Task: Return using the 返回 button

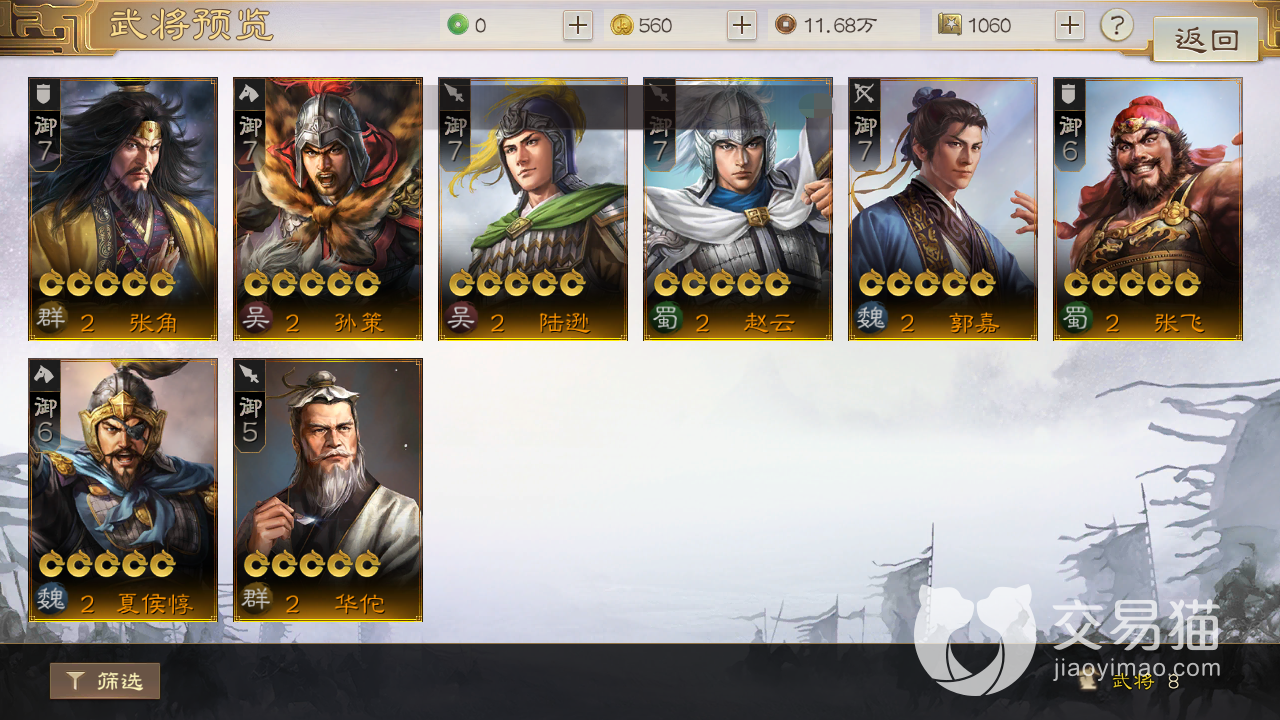Action: tap(1206, 40)
